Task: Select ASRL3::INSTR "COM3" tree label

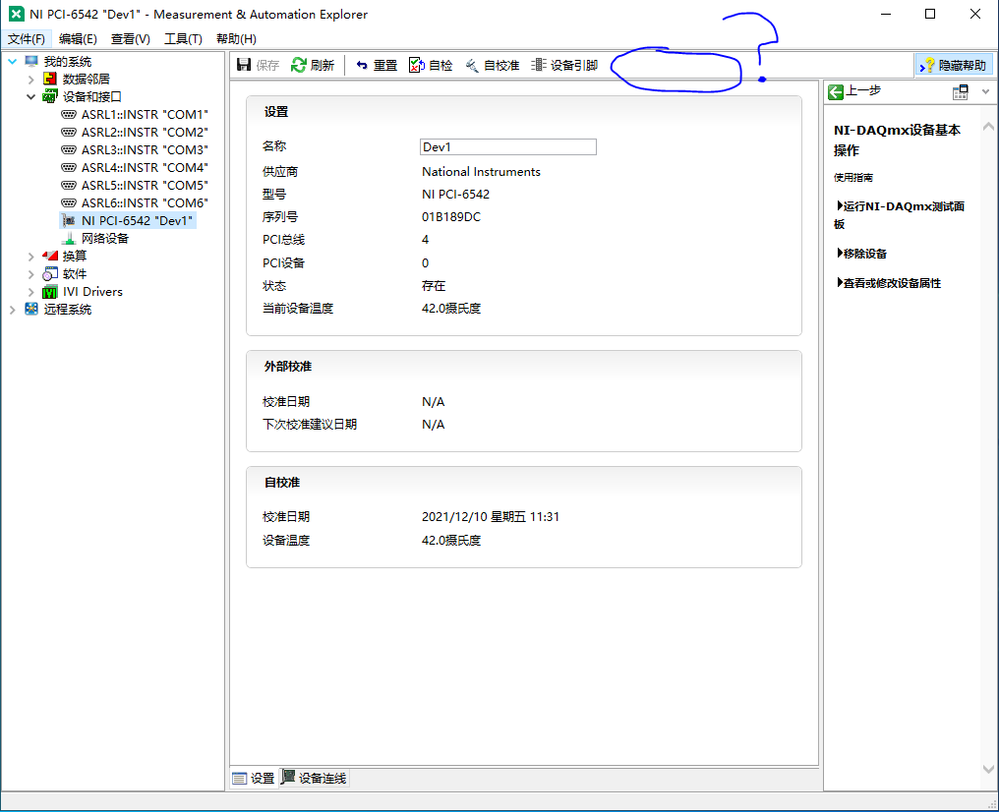Action: coord(145,150)
